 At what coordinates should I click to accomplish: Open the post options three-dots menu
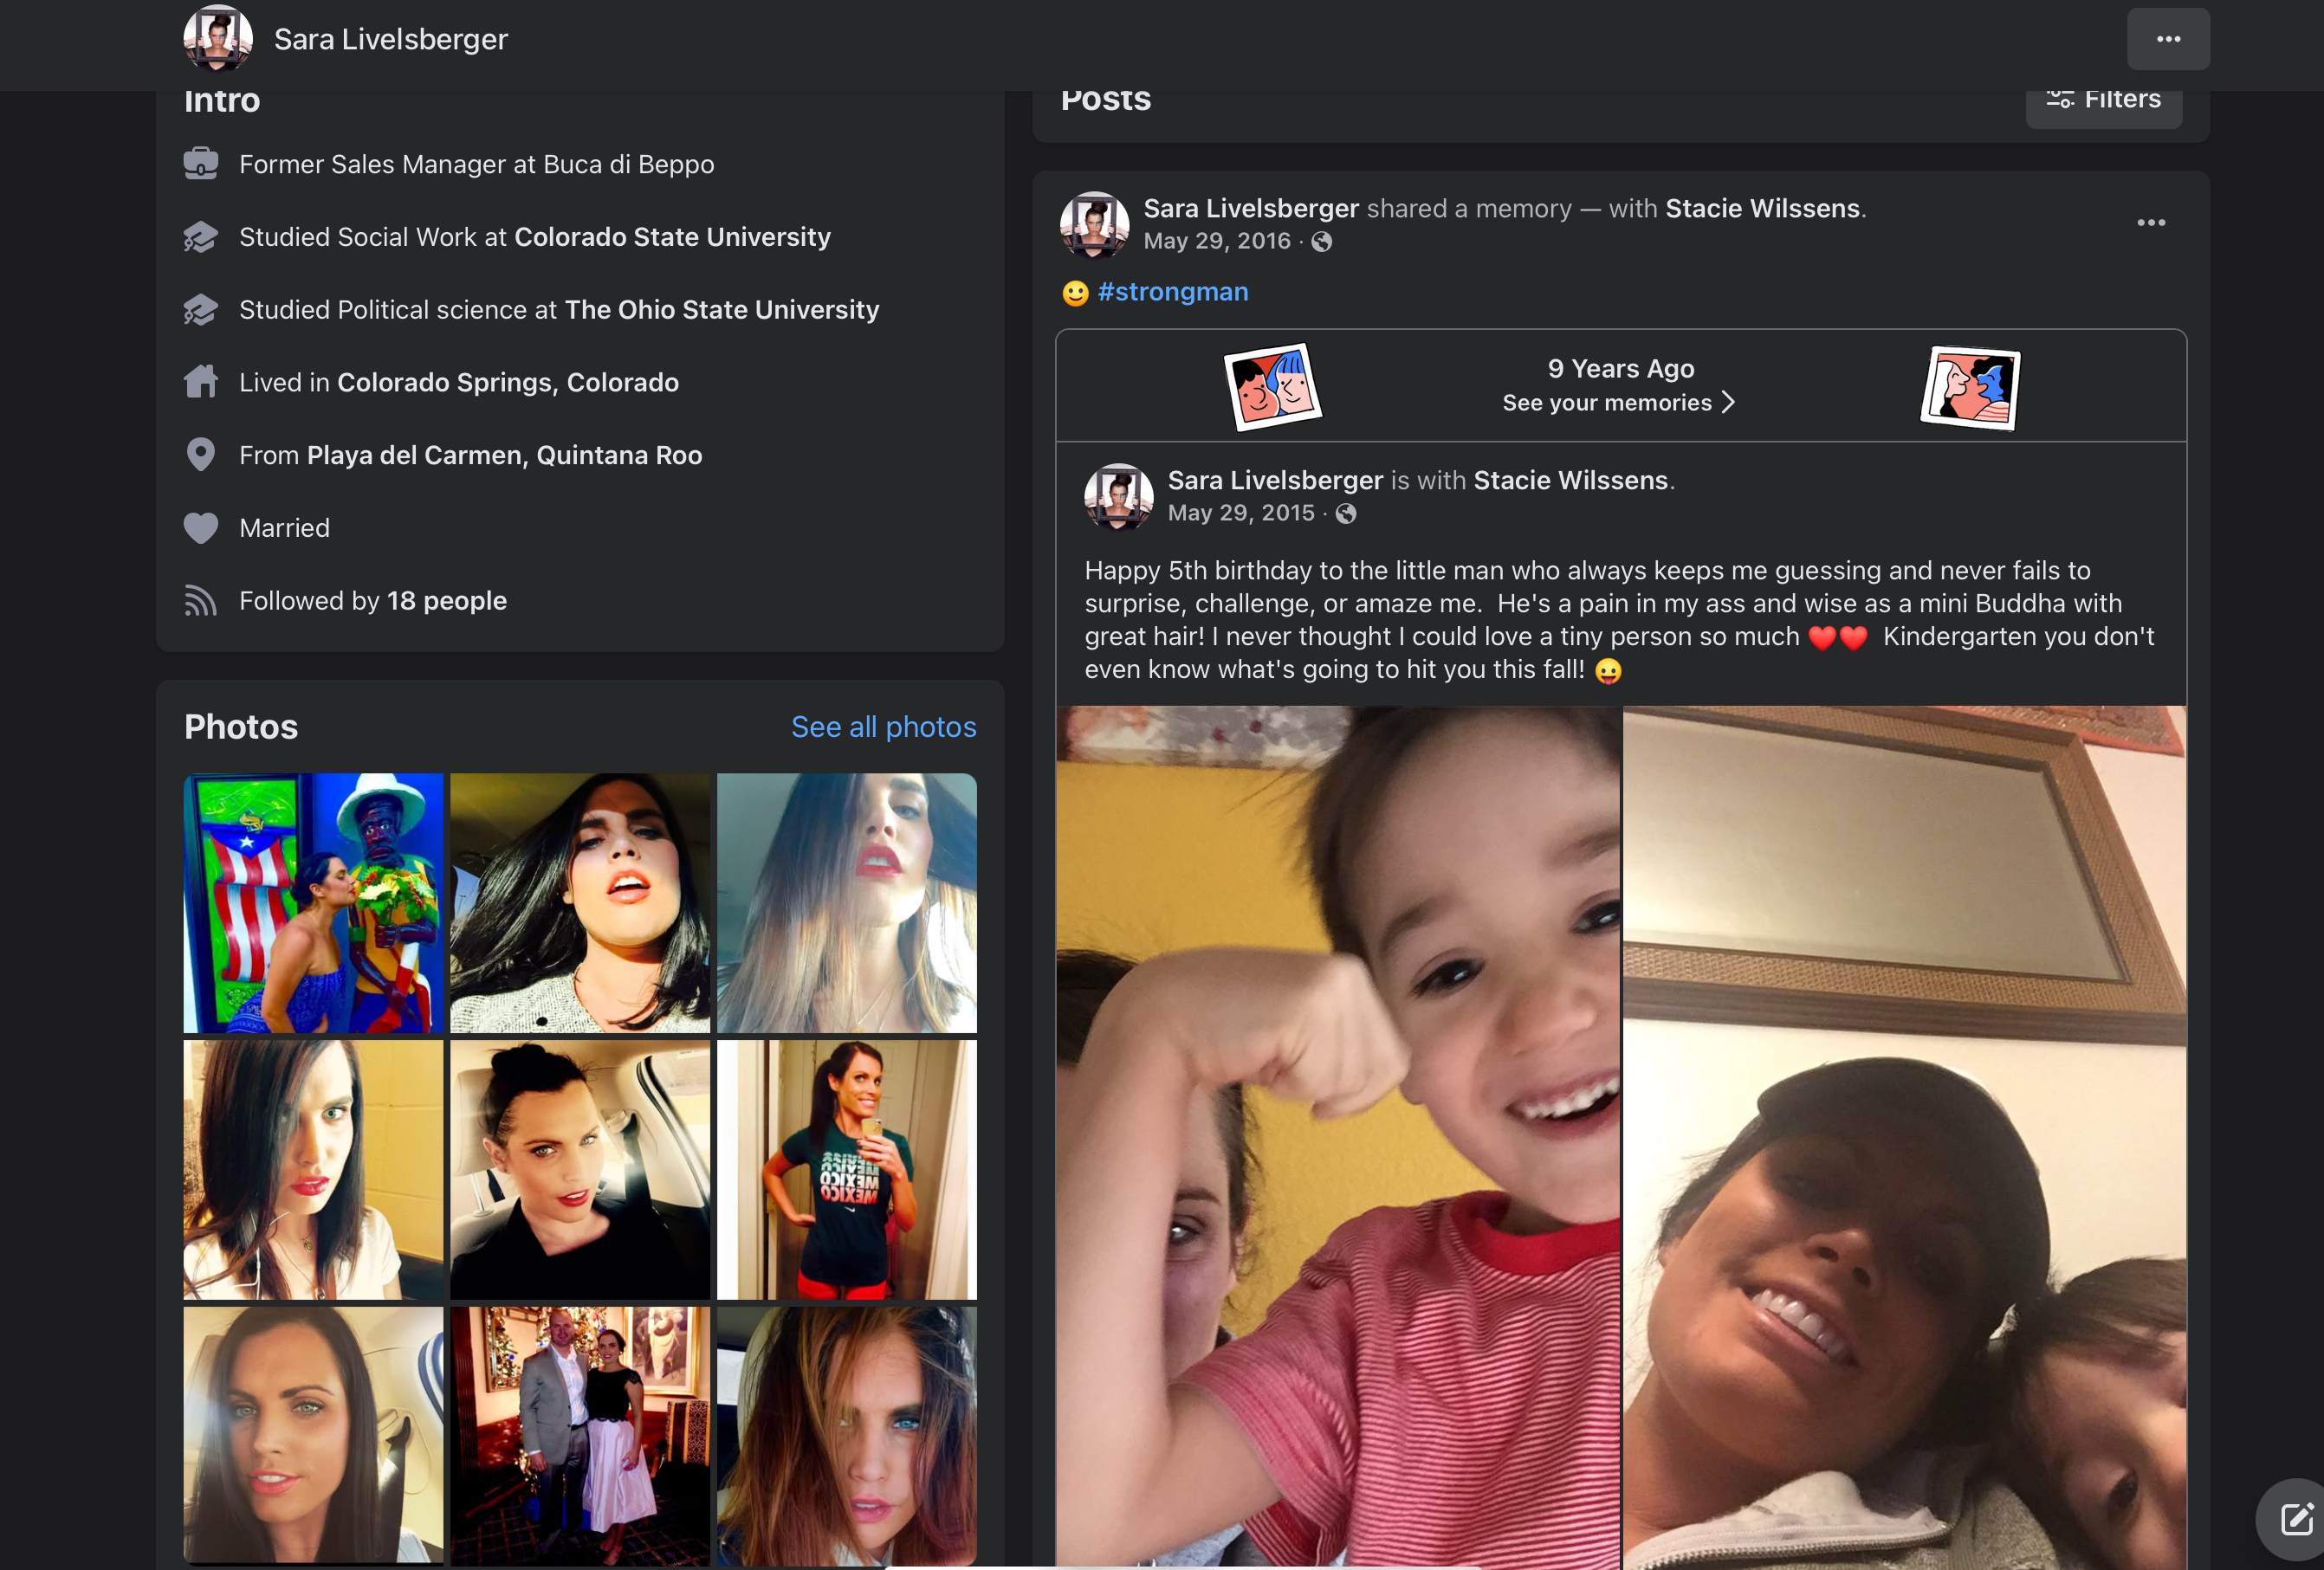[2150, 223]
